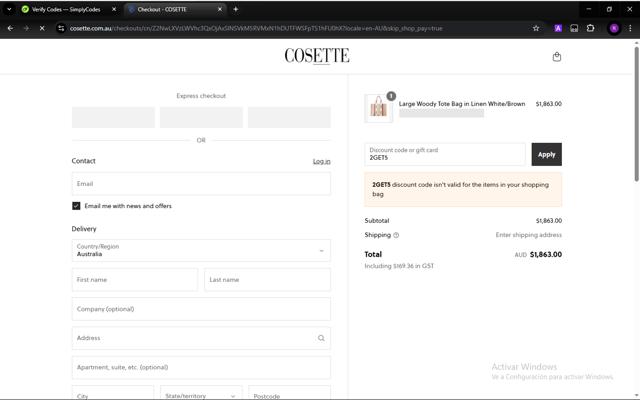Click the Total AUD $1,863.00 amount

[538, 254]
